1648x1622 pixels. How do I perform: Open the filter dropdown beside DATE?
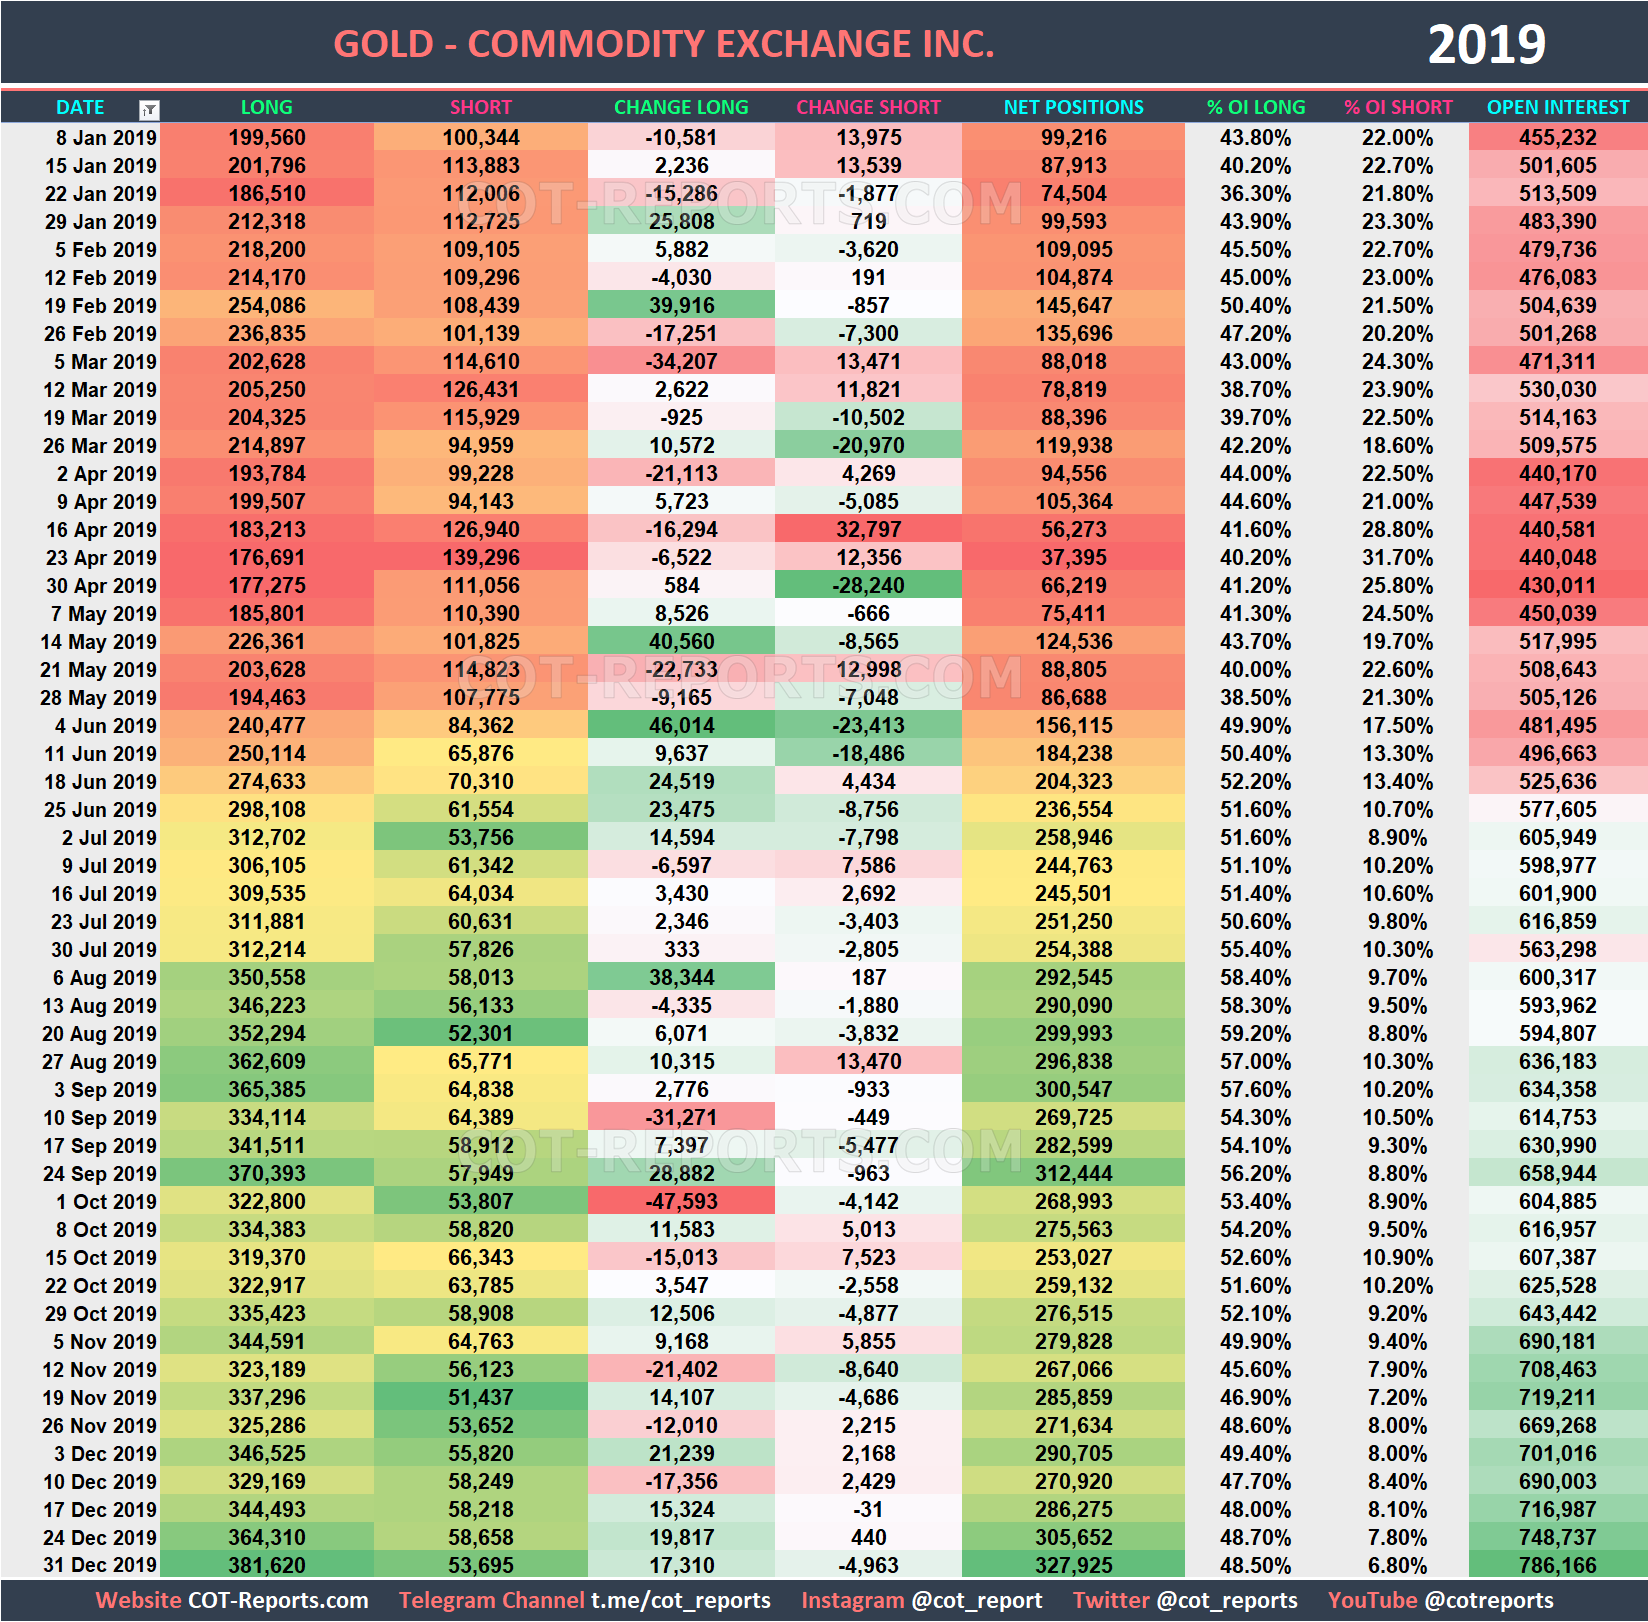click(148, 108)
